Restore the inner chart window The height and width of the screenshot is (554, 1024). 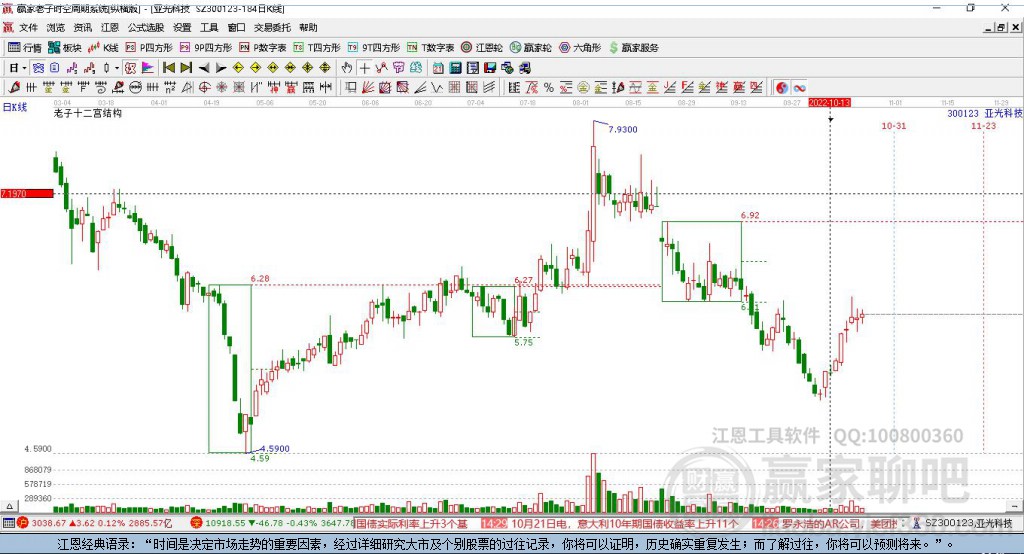(1001, 27)
